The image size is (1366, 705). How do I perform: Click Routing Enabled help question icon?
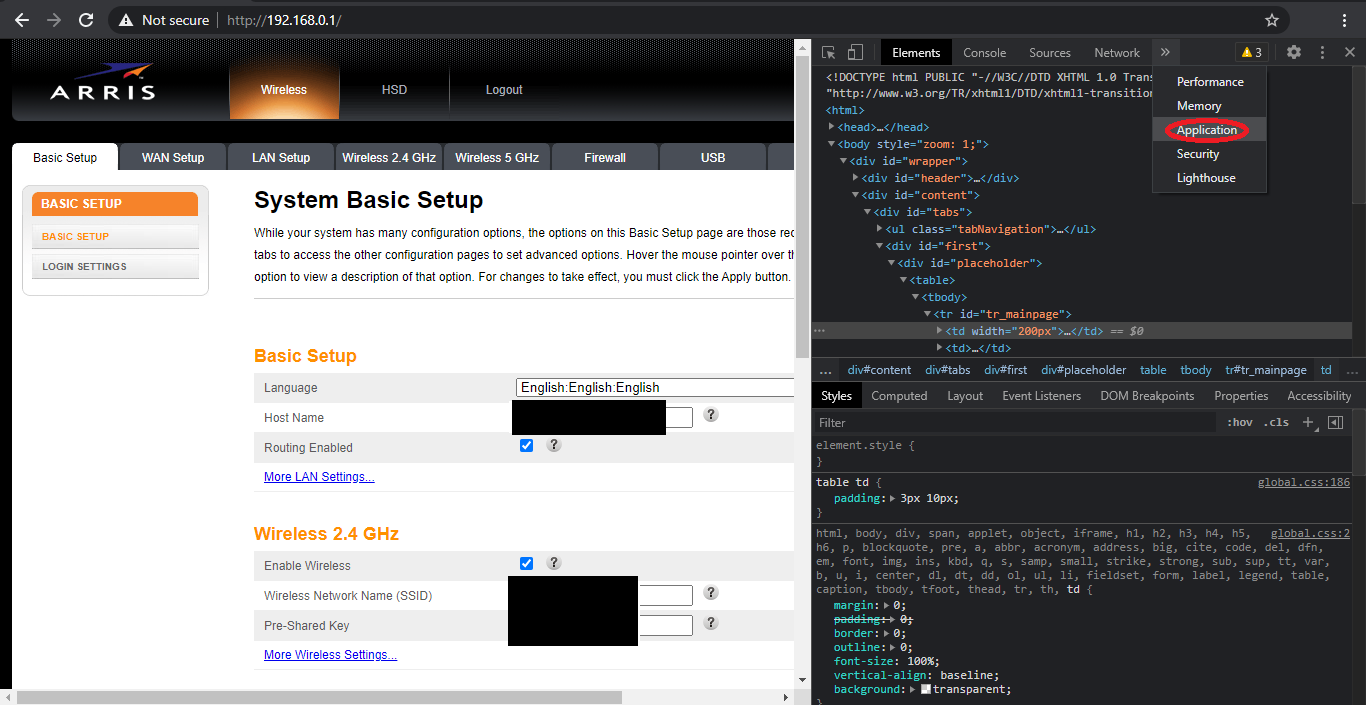[554, 446]
